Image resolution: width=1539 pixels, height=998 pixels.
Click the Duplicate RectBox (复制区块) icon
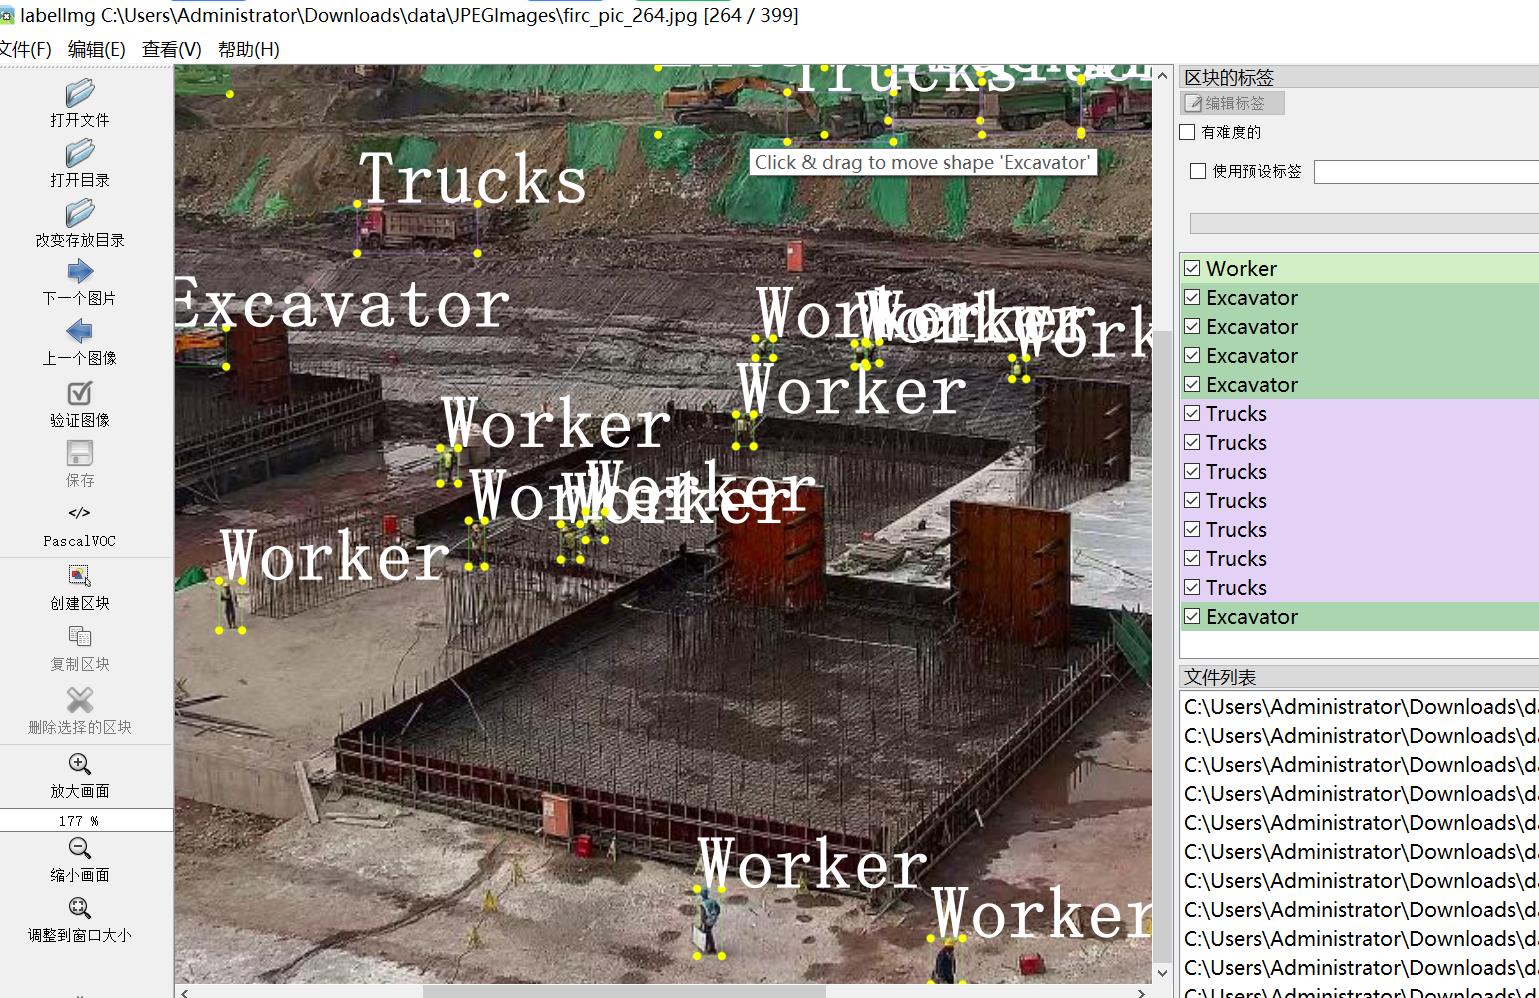coord(80,637)
